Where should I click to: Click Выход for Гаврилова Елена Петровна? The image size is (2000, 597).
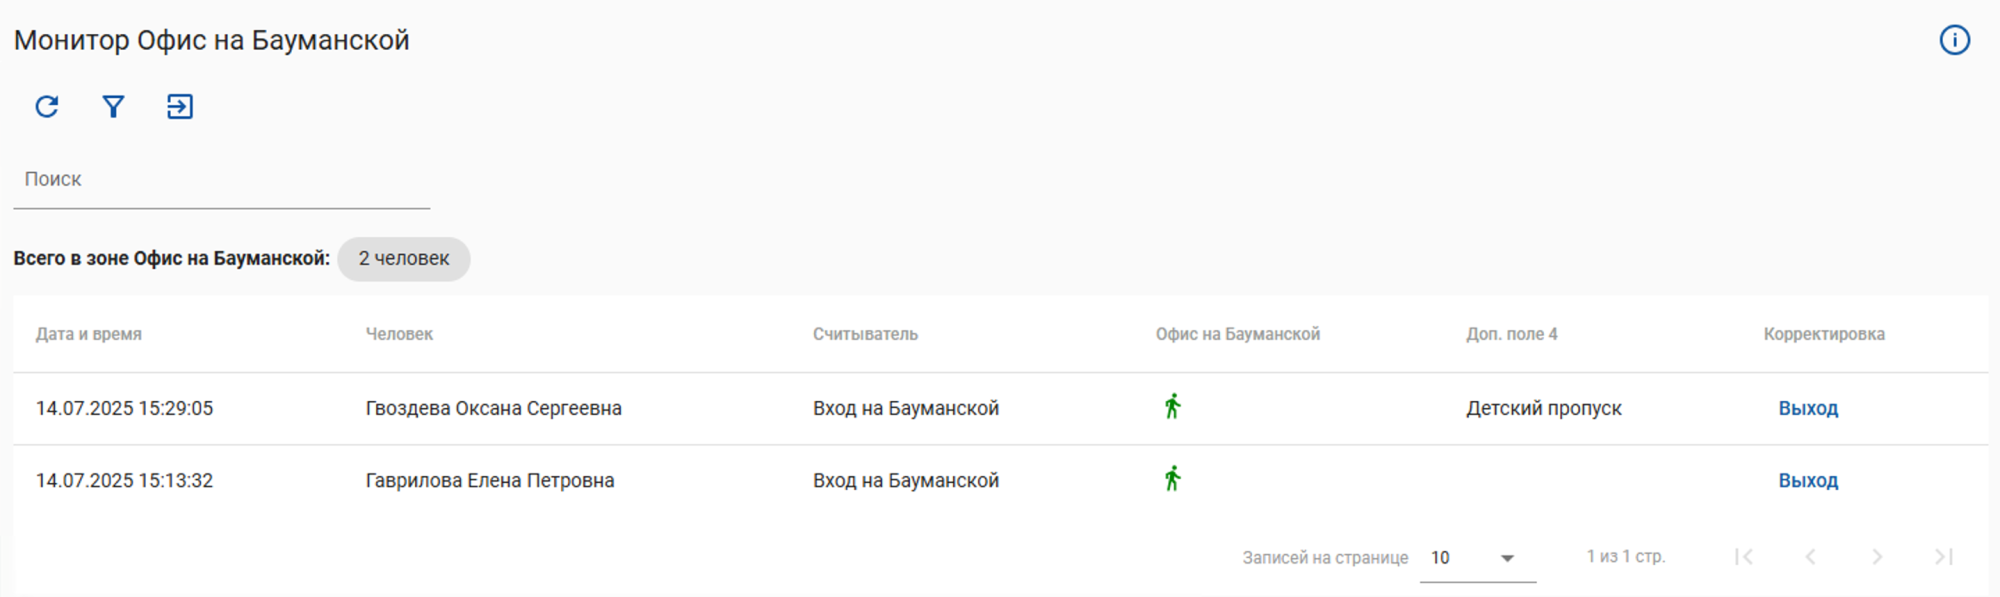tap(1808, 480)
